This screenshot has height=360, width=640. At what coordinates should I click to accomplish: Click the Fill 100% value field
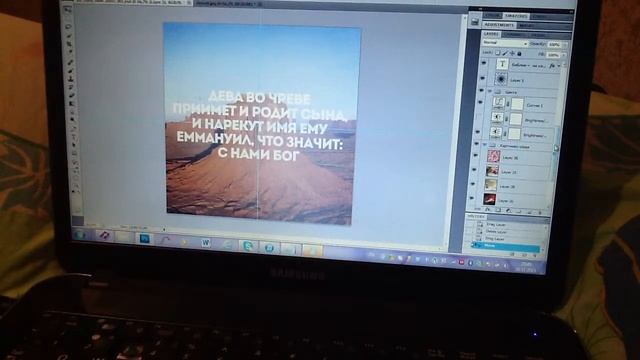553,55
